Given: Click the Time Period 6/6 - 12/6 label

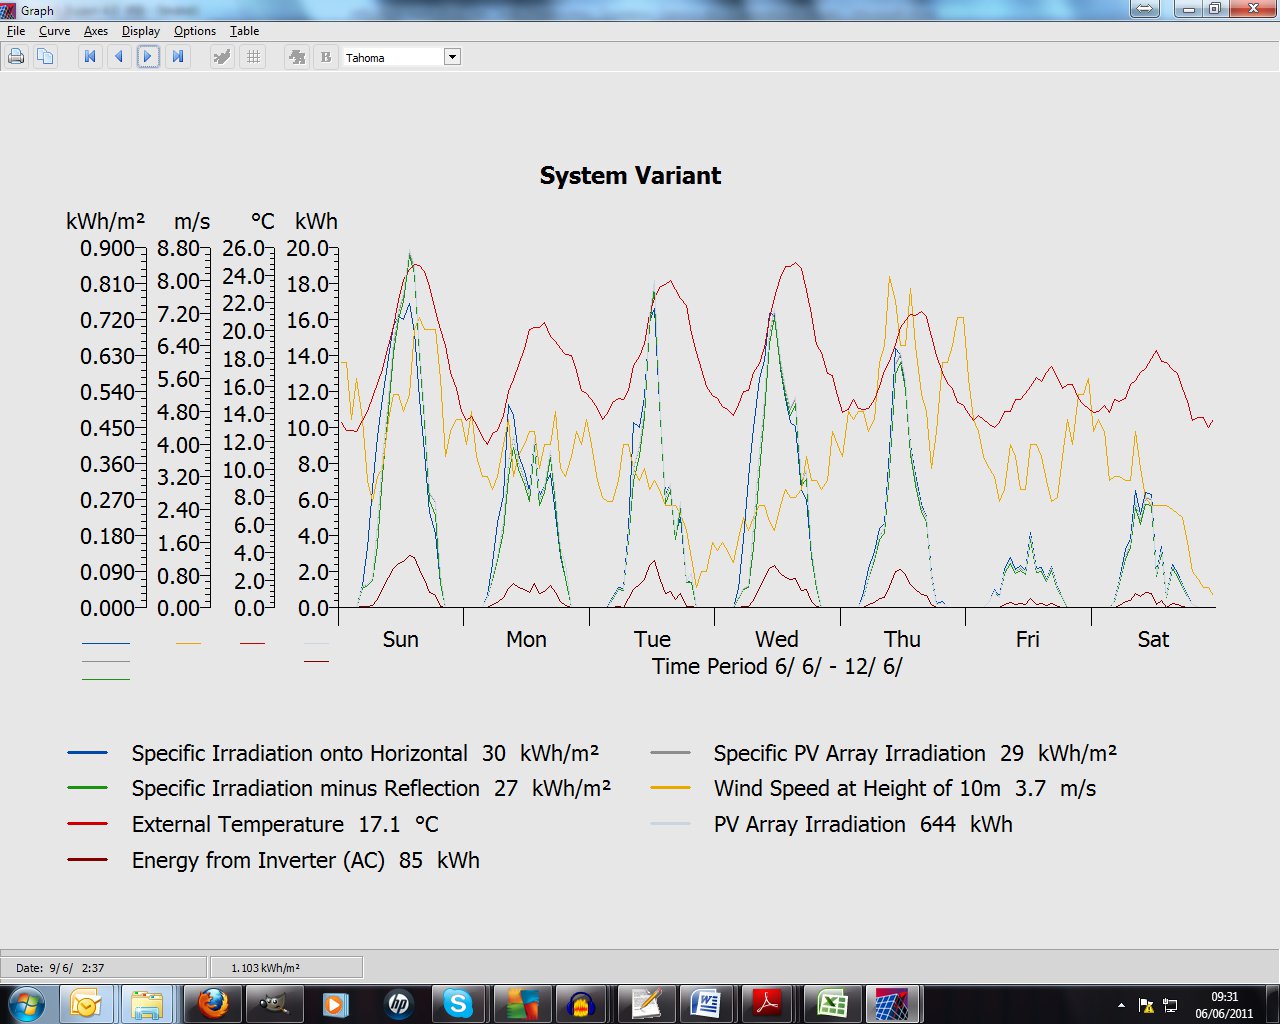Looking at the screenshot, I should [777, 667].
